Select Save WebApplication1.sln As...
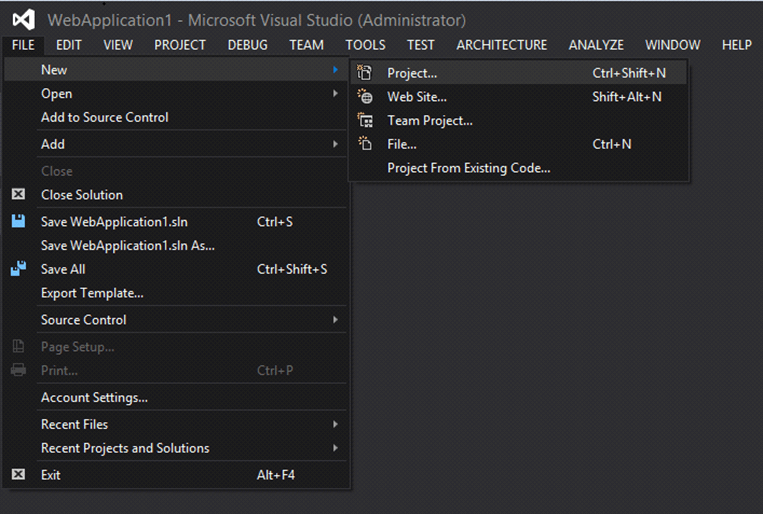763x514 pixels. tap(176, 245)
